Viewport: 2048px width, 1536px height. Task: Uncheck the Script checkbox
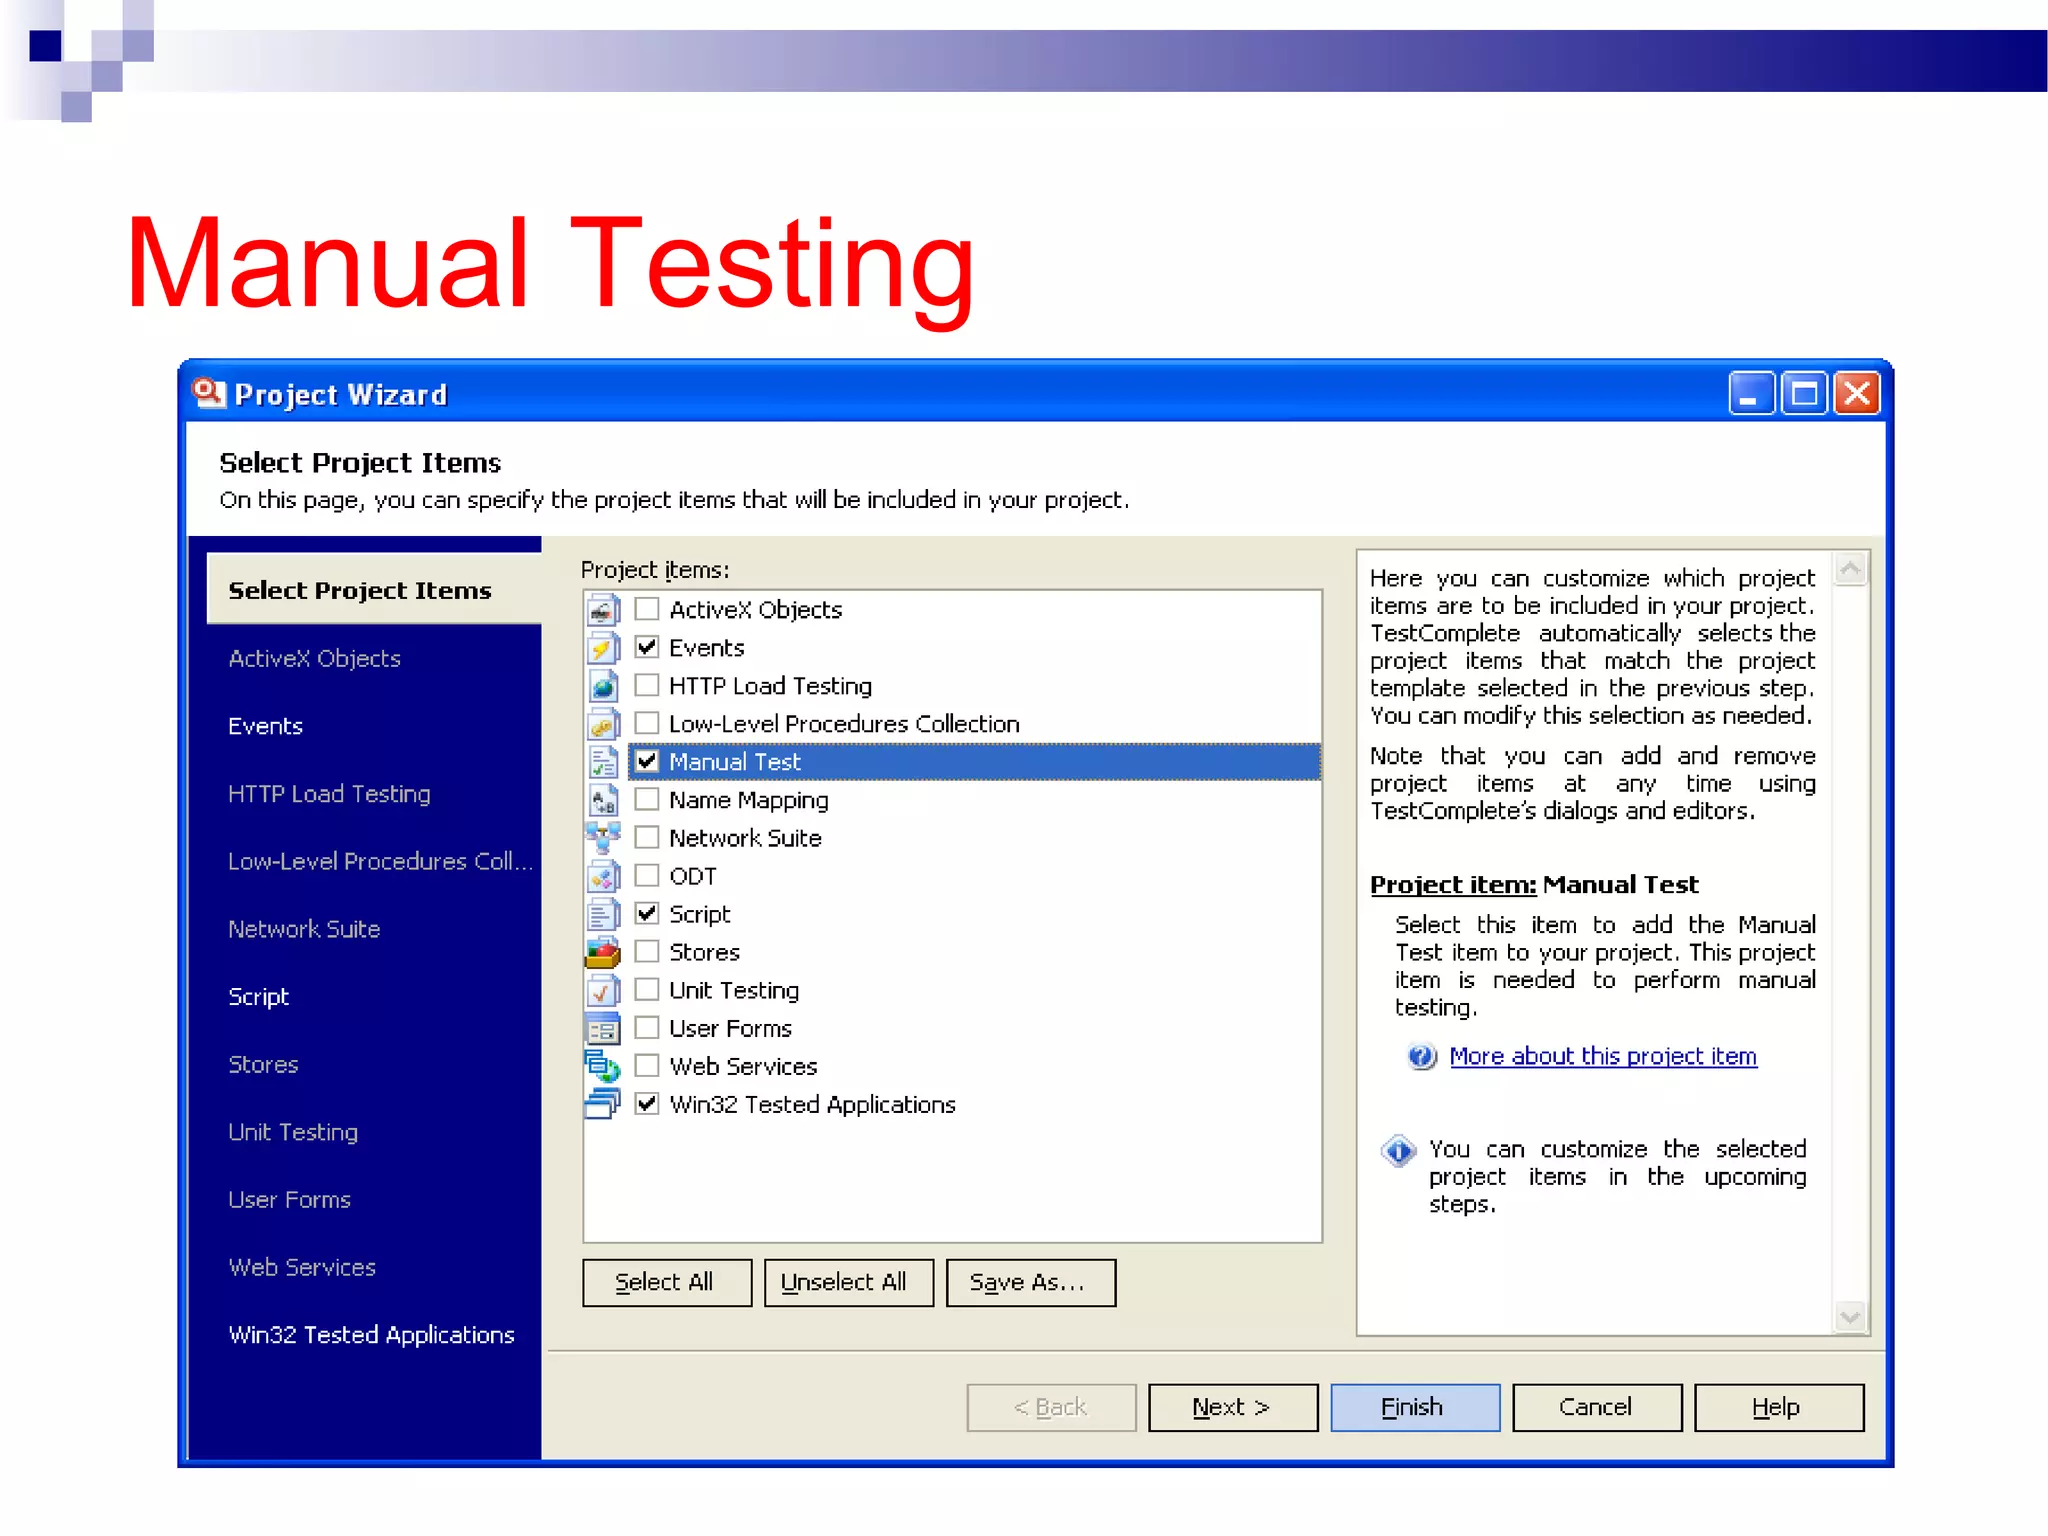point(647,913)
